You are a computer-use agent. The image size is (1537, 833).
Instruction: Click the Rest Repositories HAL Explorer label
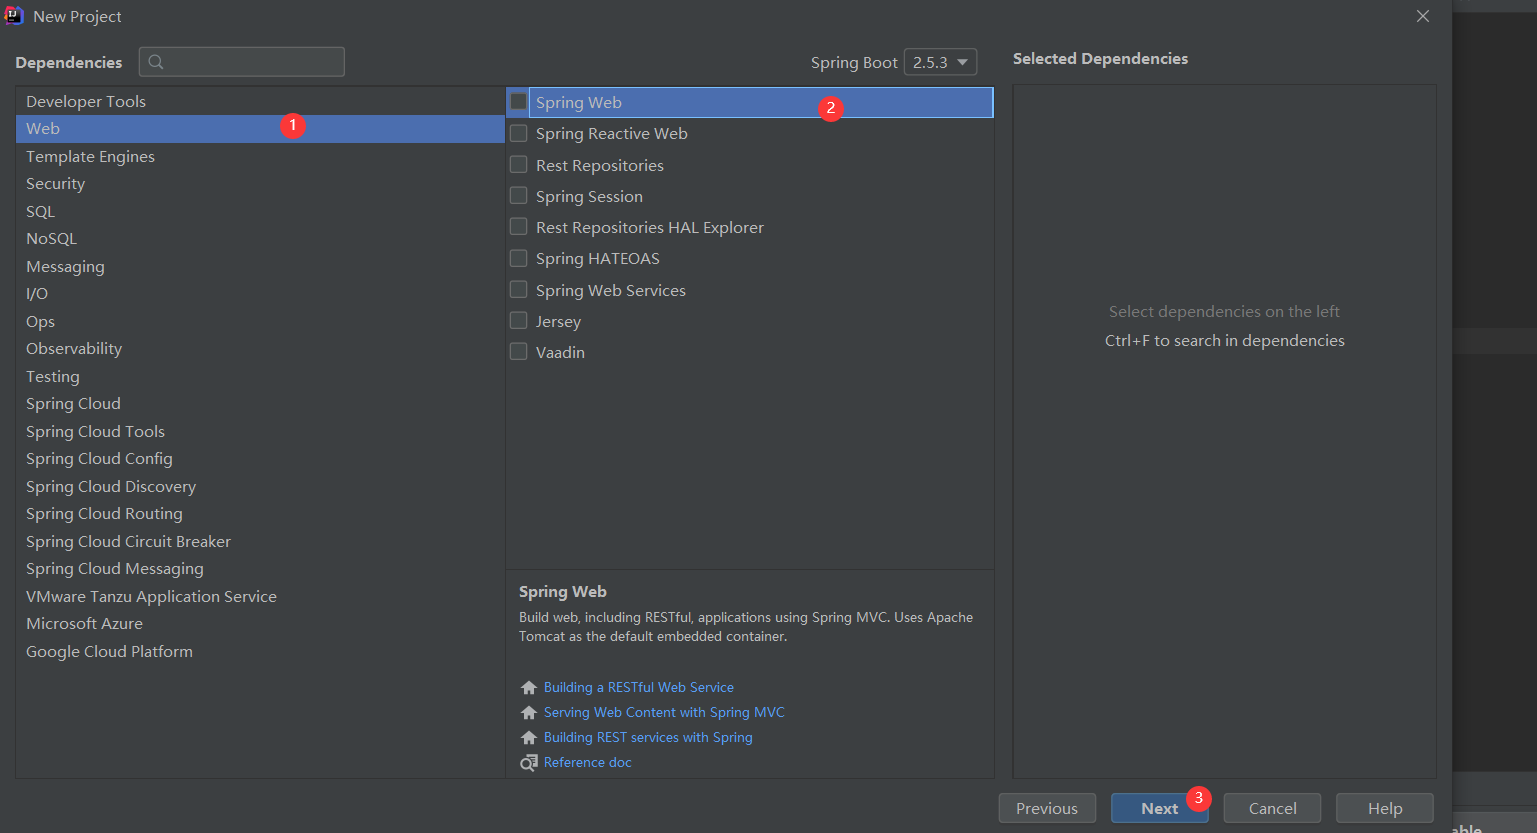[x=650, y=228]
